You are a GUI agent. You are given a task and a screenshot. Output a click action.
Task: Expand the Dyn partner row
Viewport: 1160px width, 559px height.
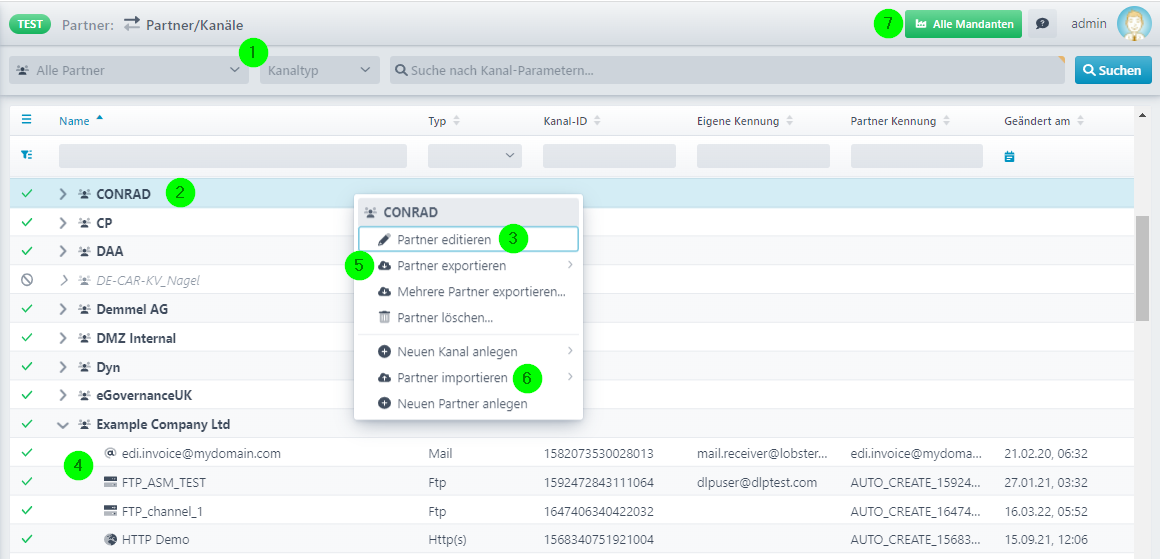tap(63, 367)
